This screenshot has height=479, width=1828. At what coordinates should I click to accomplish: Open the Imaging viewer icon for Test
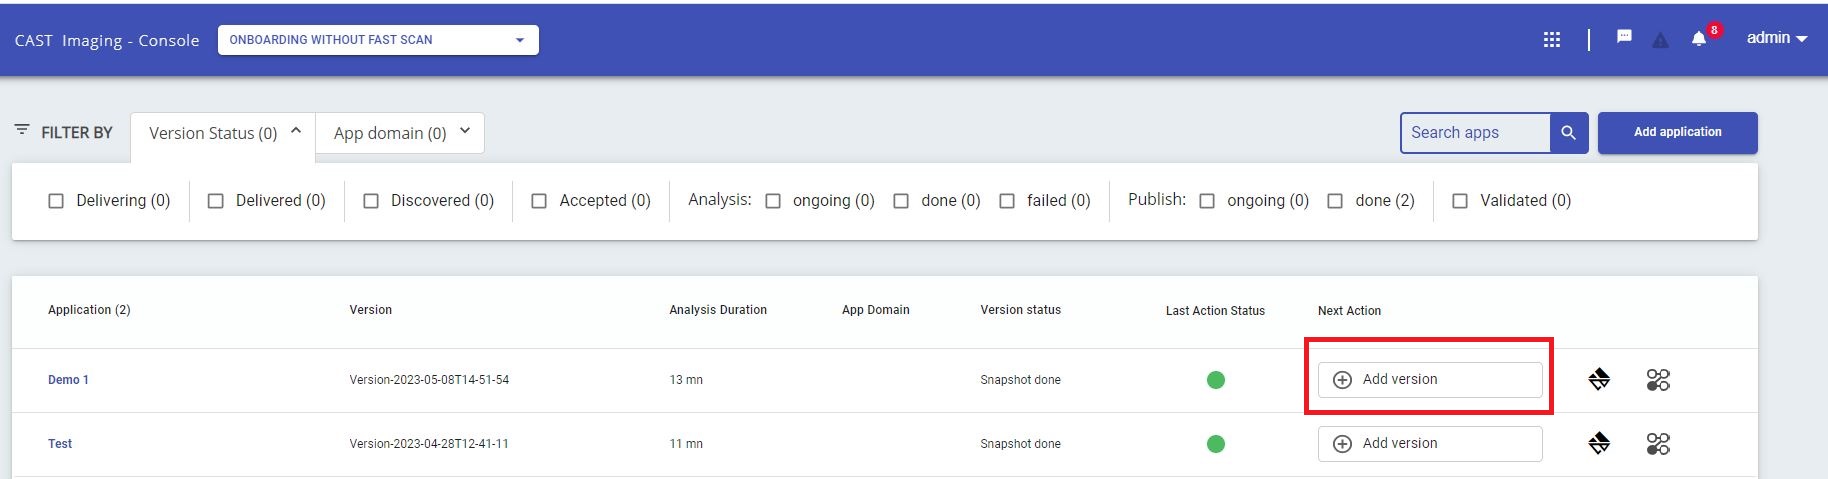pyautogui.click(x=1658, y=444)
